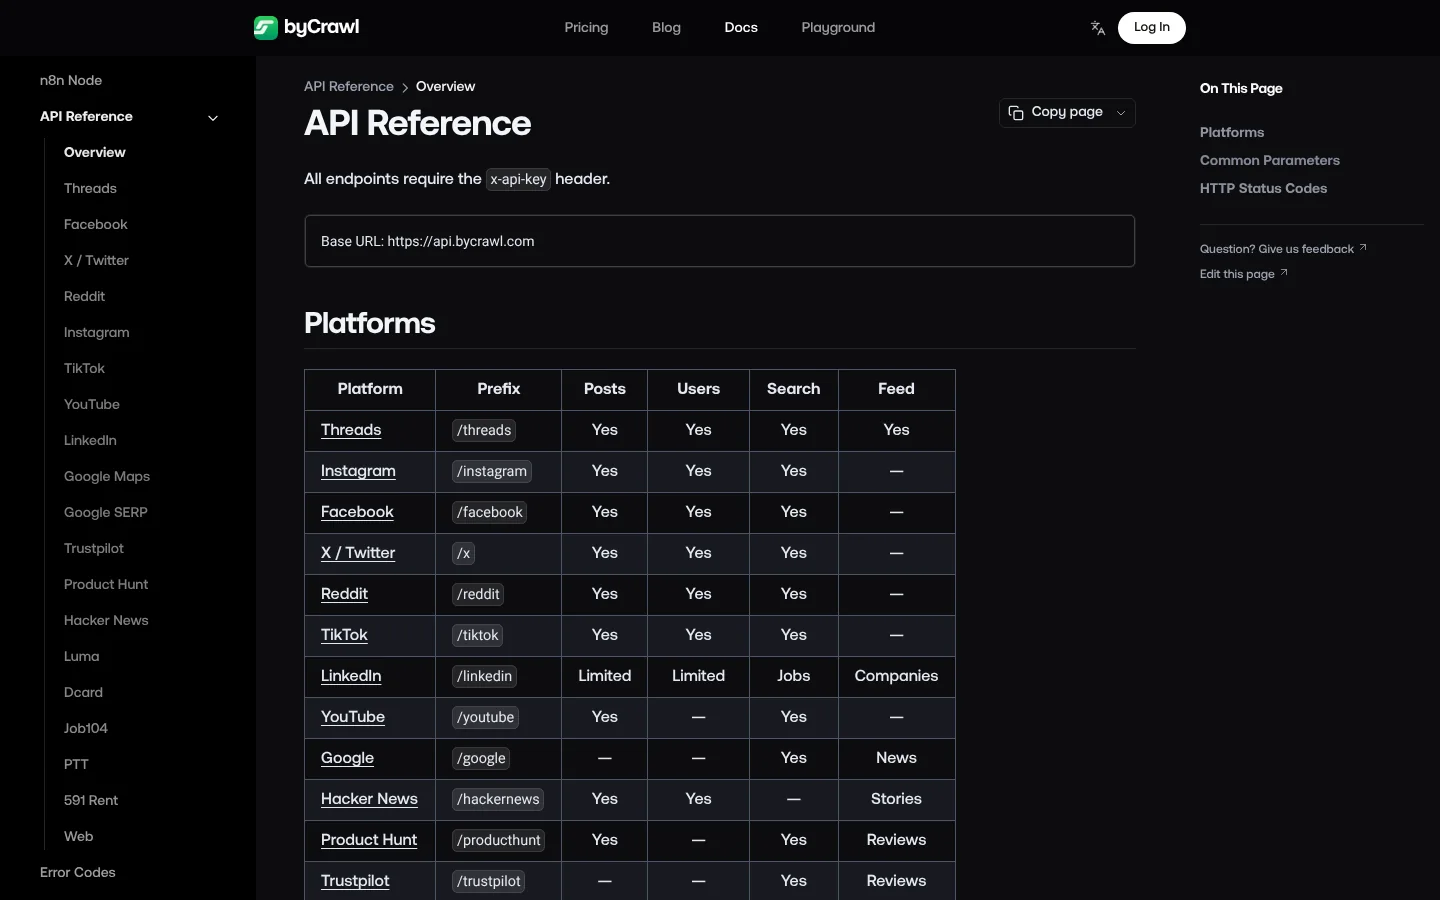Image resolution: width=1440 pixels, height=900 pixels.
Task: Open the language translation icon
Action: coord(1097,28)
